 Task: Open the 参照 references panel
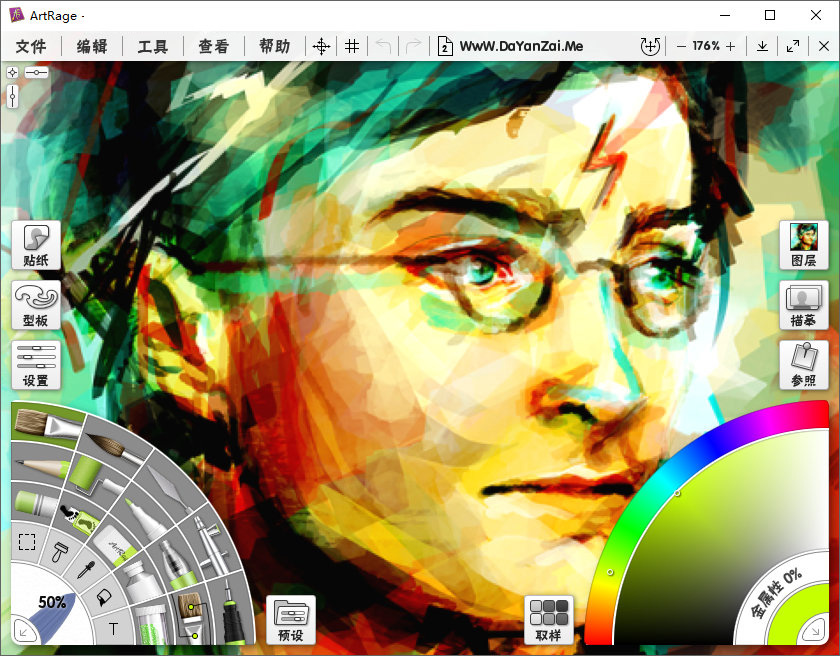pyautogui.click(x=804, y=365)
